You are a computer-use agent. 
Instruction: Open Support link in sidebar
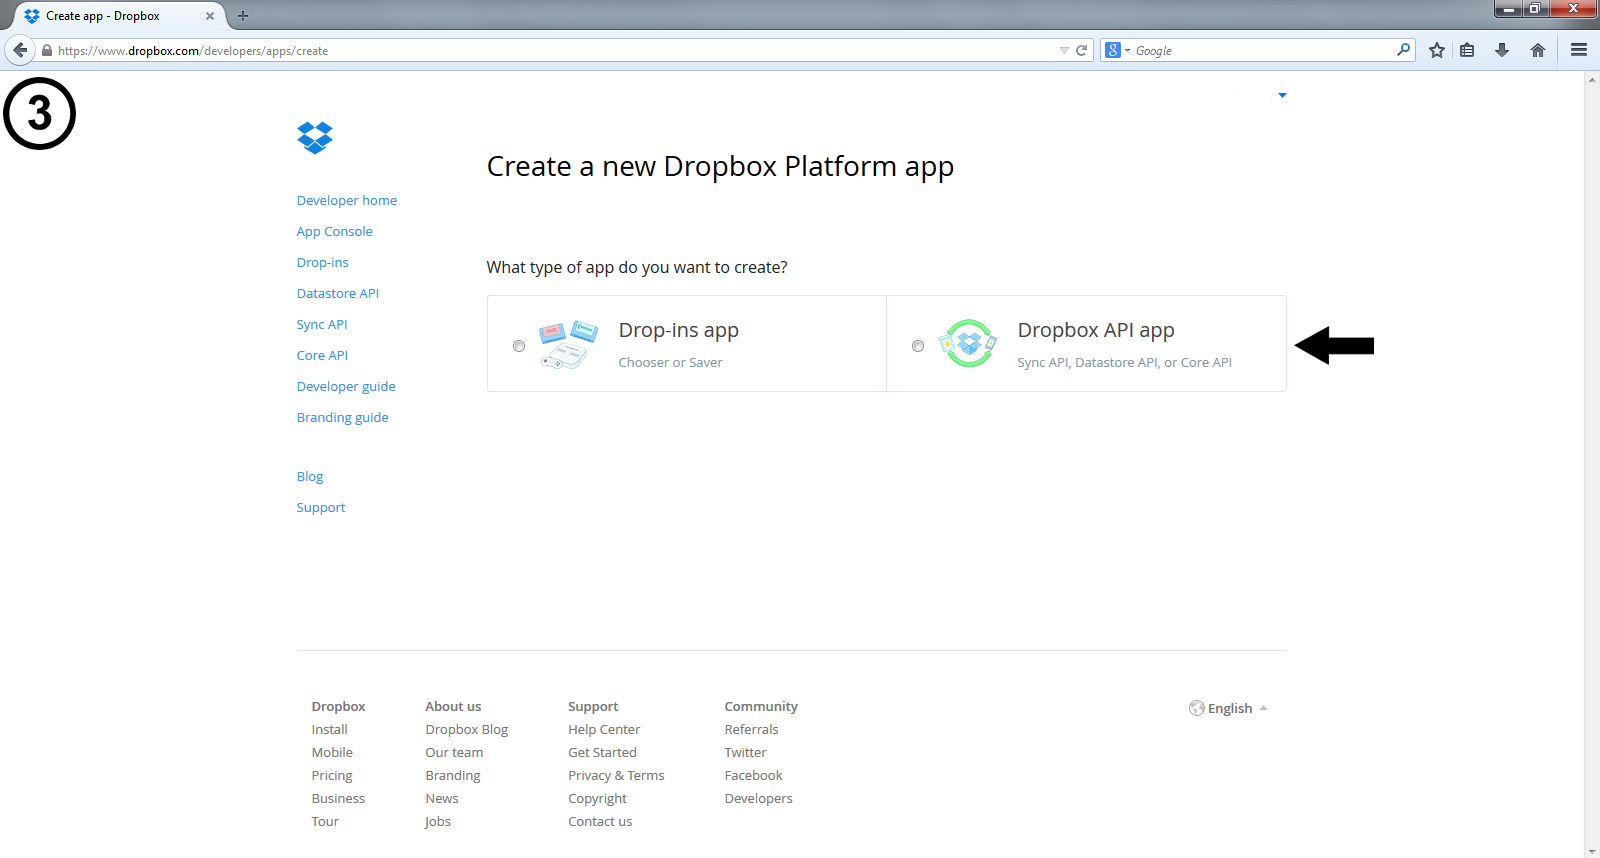point(321,507)
